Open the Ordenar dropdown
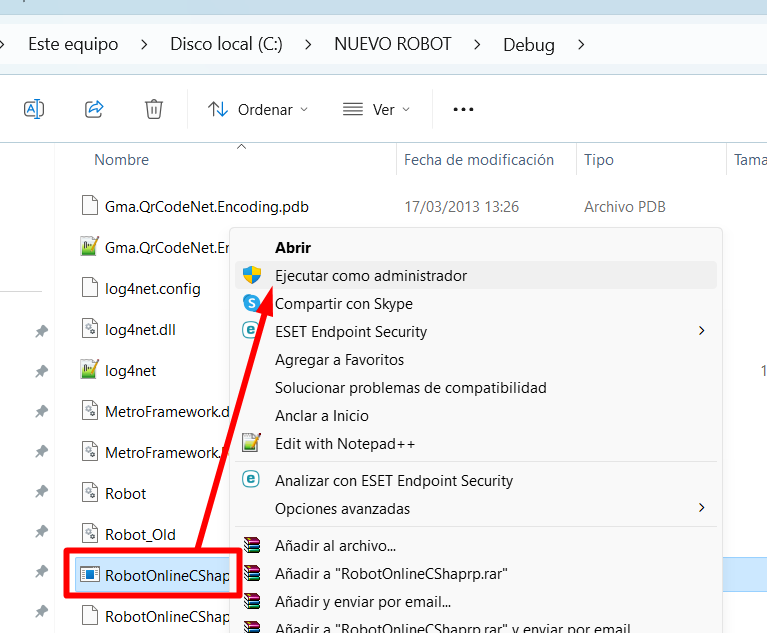Screen dimensions: 767x633 (258, 110)
